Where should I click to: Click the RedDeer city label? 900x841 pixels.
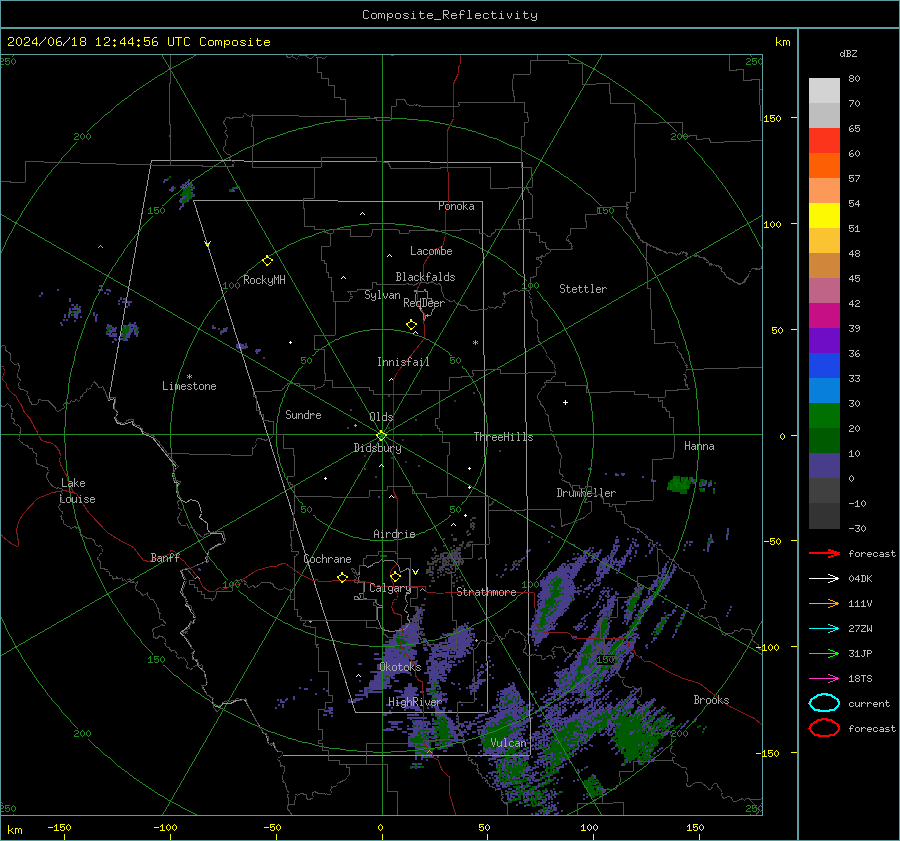[x=424, y=303]
